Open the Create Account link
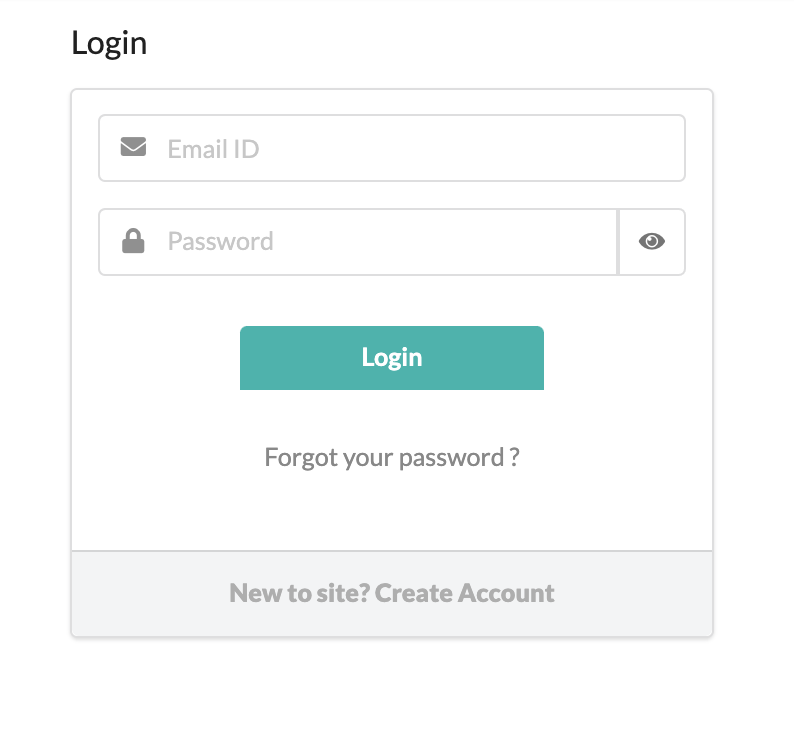This screenshot has width=794, height=730. click(x=464, y=593)
